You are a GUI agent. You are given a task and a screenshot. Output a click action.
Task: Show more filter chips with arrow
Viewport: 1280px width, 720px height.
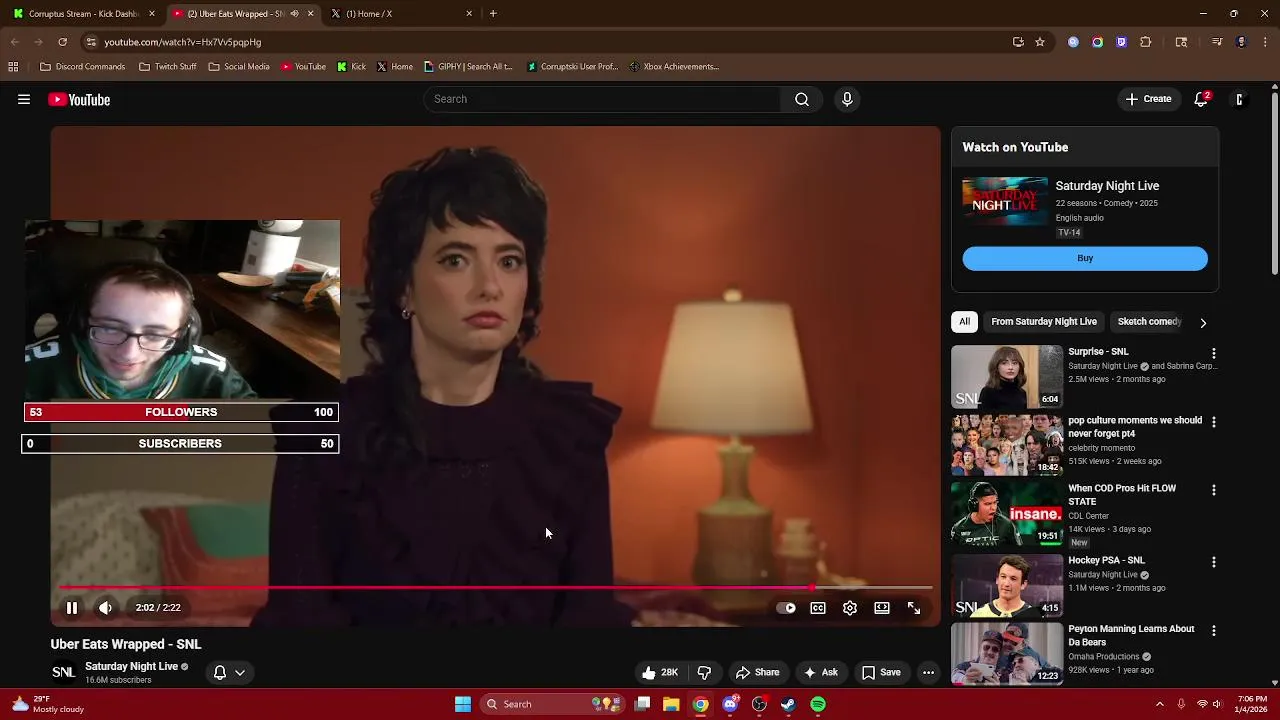[x=1203, y=322]
